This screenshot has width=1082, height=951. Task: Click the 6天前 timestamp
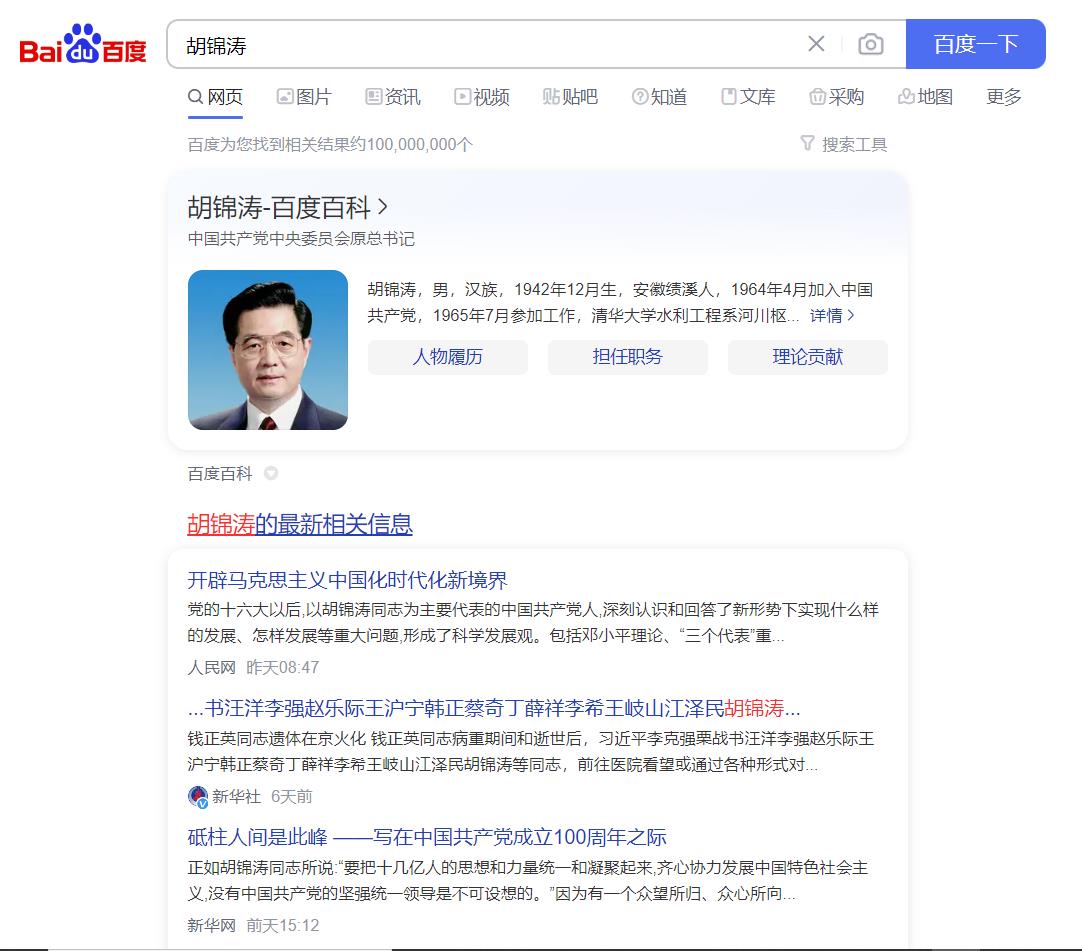(x=292, y=796)
